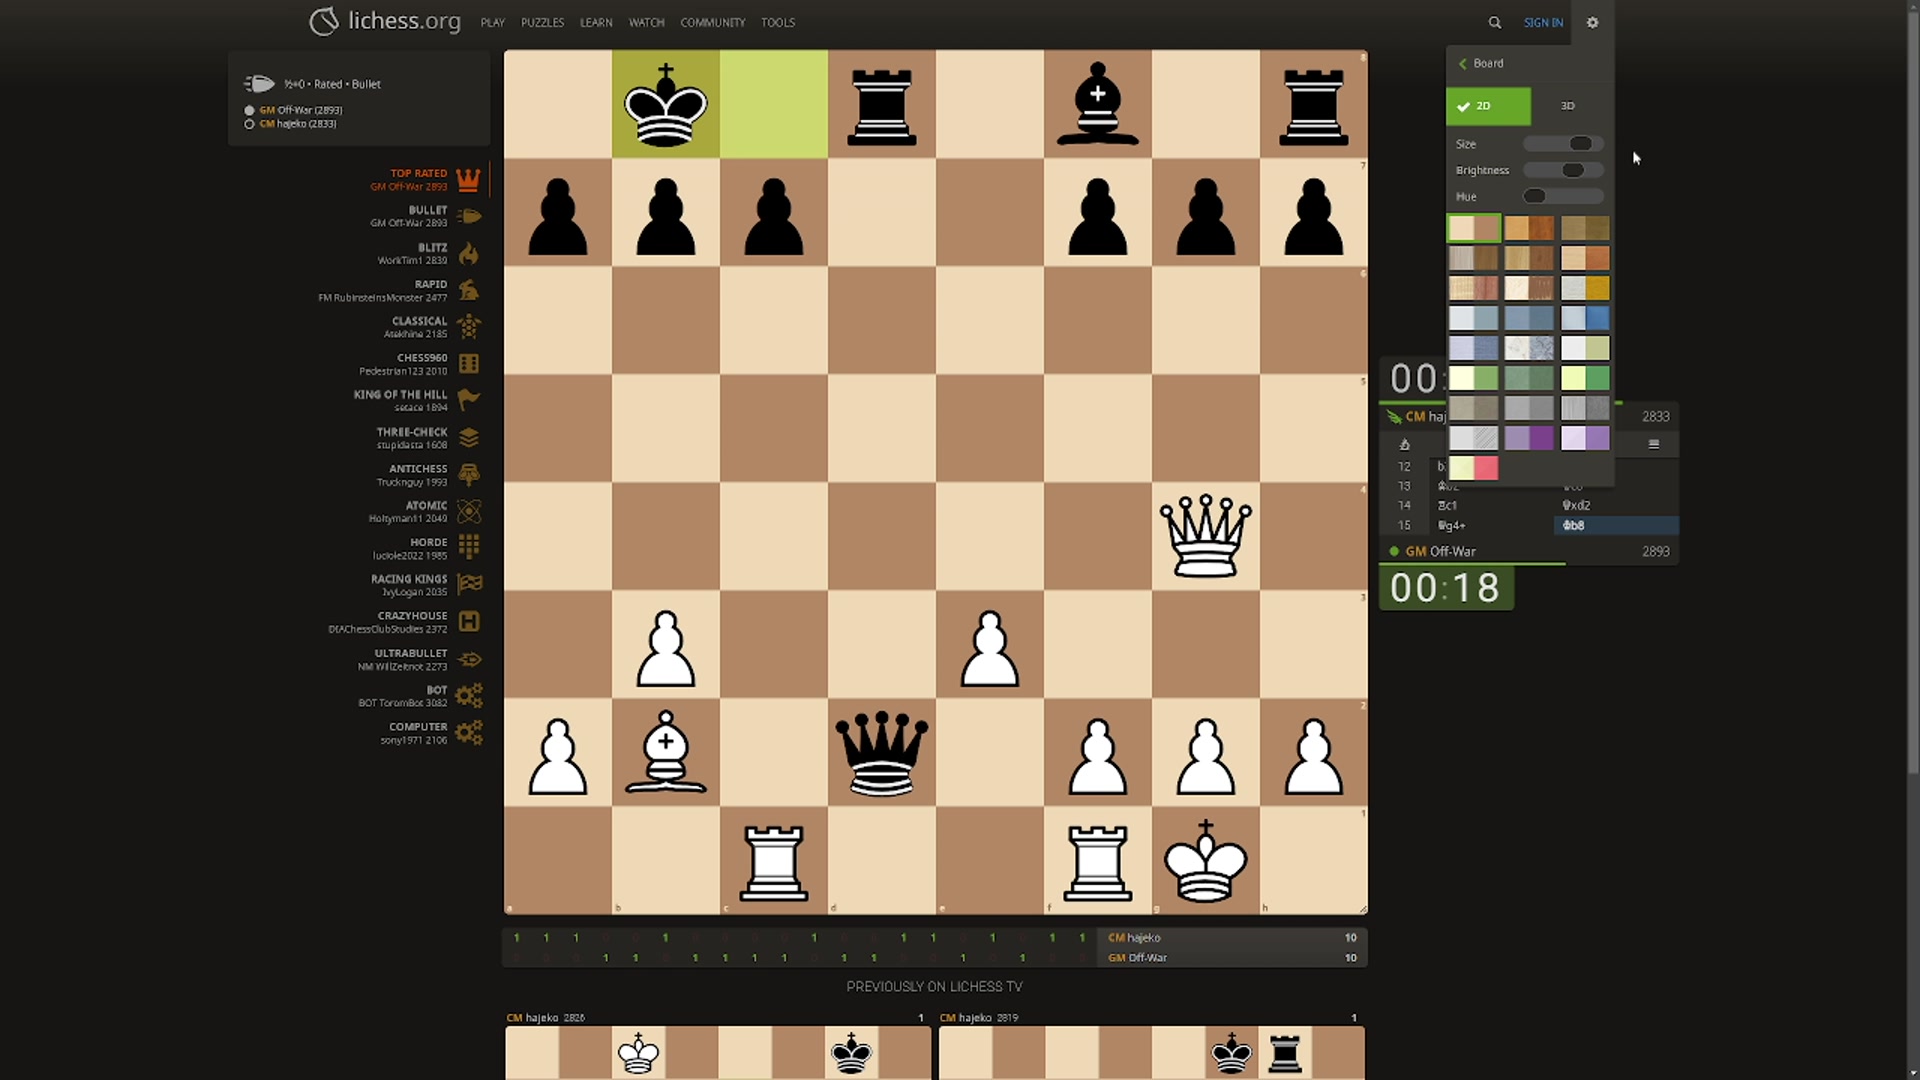The height and width of the screenshot is (1080, 1920).
Task: Select Atomic icon
Action: (x=468, y=511)
